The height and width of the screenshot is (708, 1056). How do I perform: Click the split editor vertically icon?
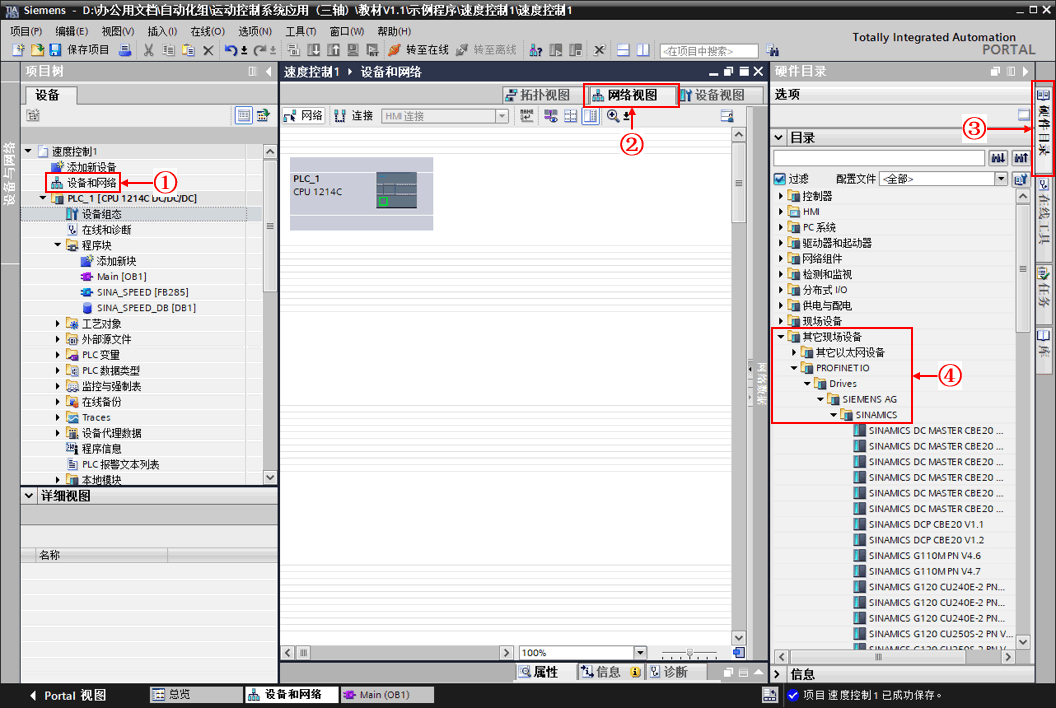[643, 50]
